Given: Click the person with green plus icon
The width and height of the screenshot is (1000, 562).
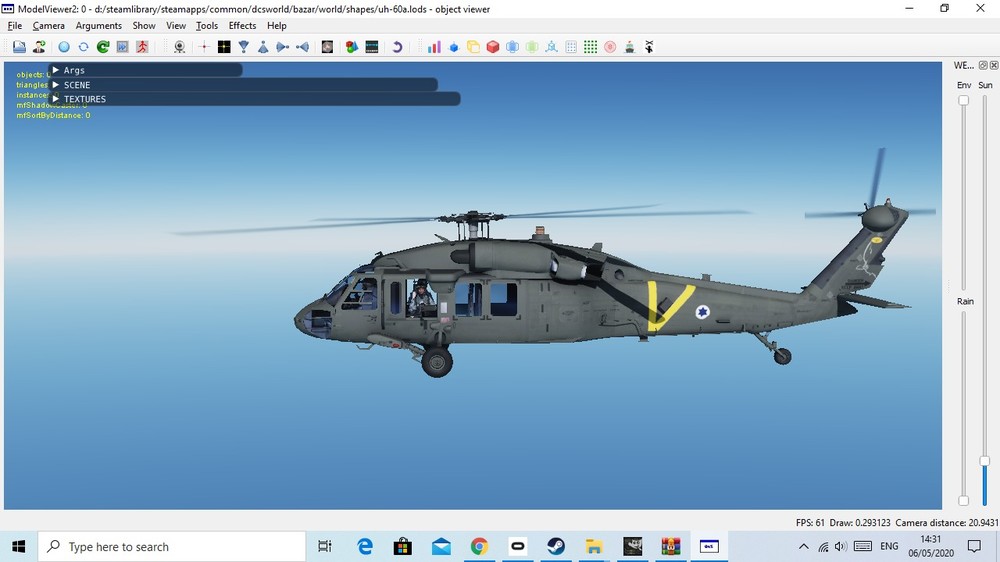Looking at the screenshot, I should [40, 47].
